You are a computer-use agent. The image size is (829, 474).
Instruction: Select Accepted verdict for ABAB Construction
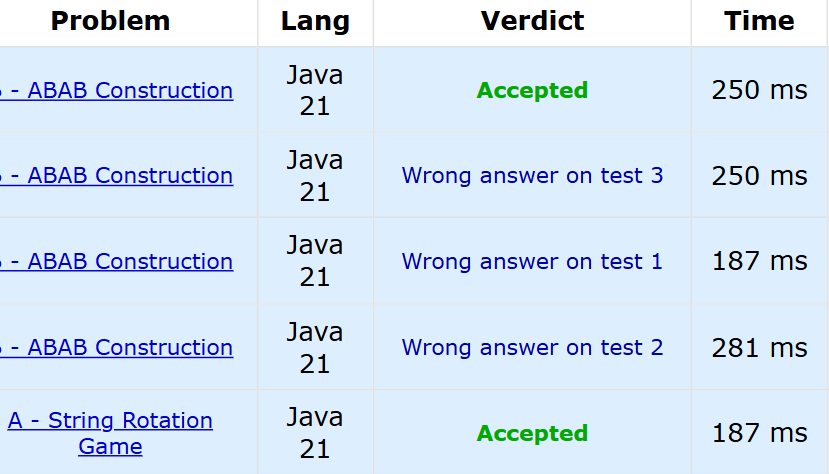point(532,90)
